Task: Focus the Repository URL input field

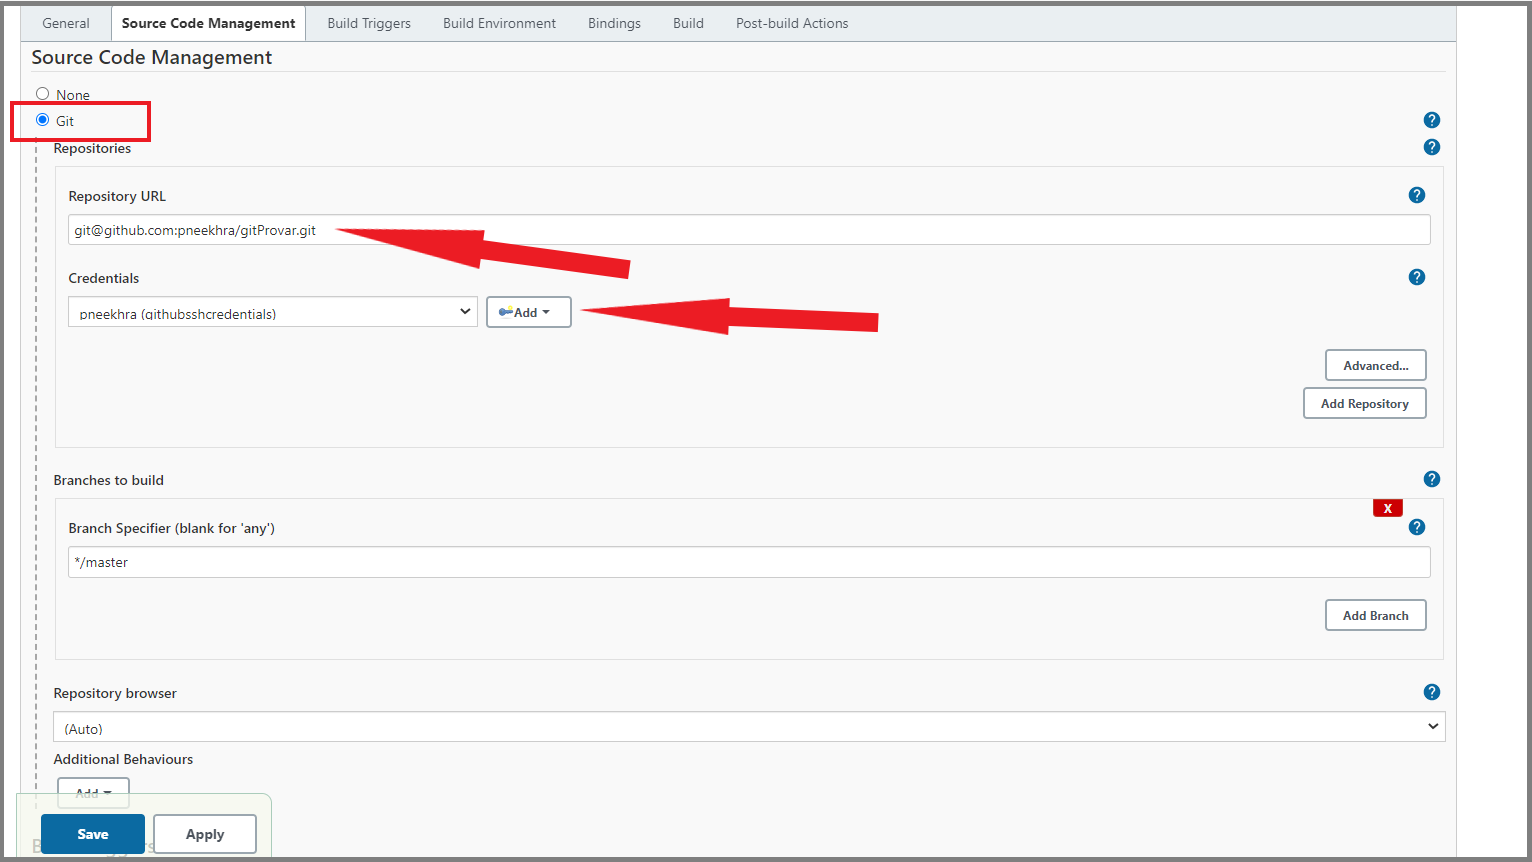Action: pos(749,230)
